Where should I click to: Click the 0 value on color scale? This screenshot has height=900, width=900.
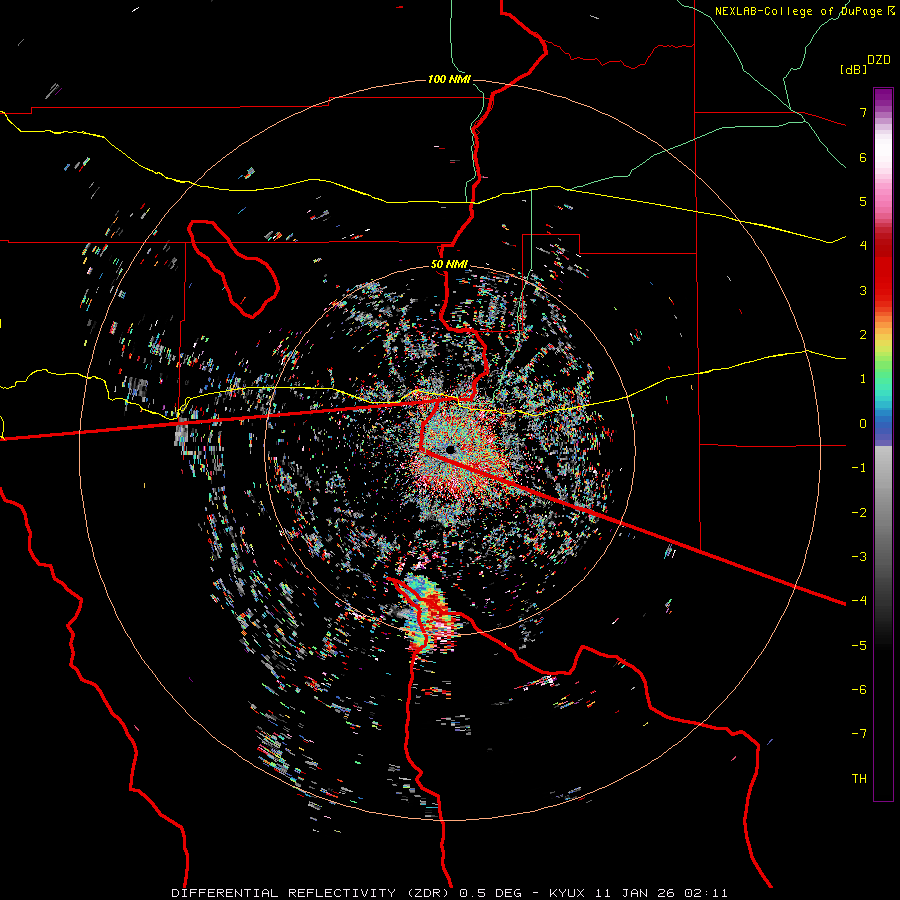coord(863,424)
